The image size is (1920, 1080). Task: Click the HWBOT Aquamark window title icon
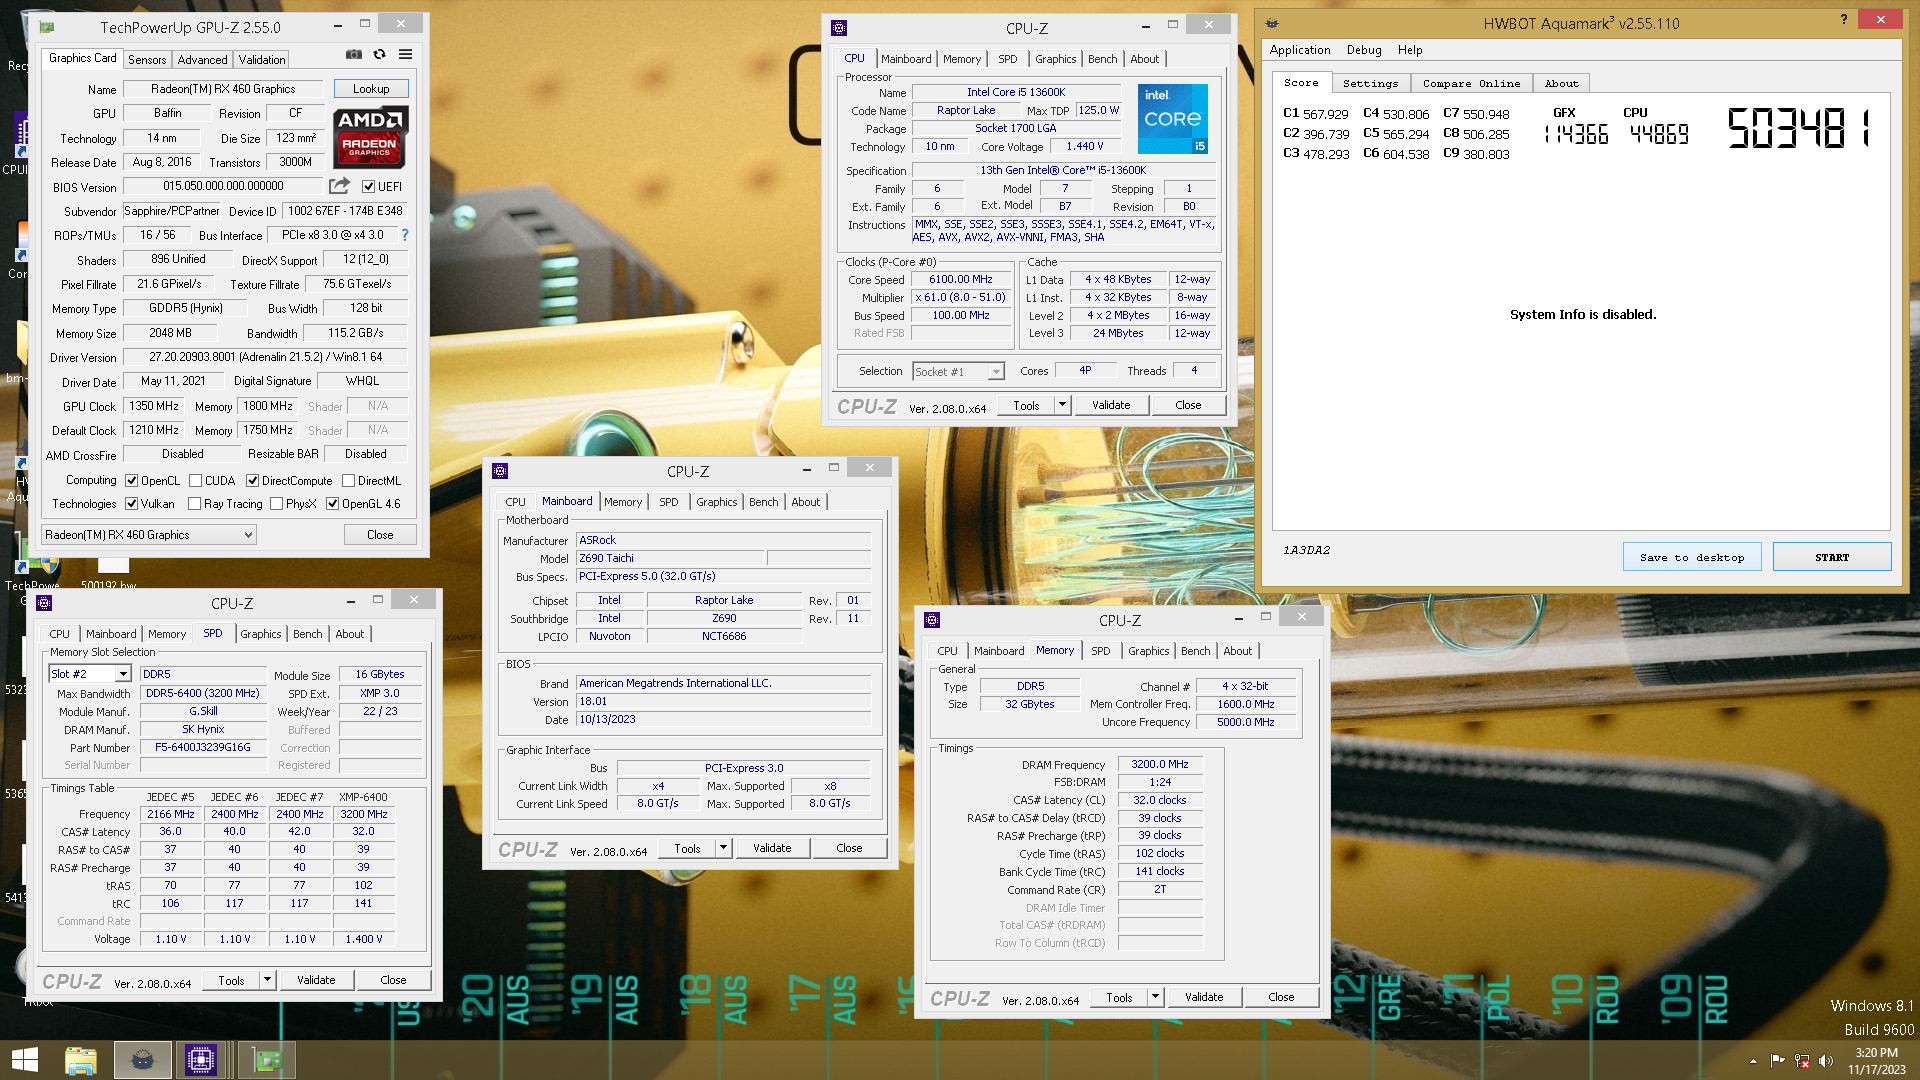(1272, 23)
